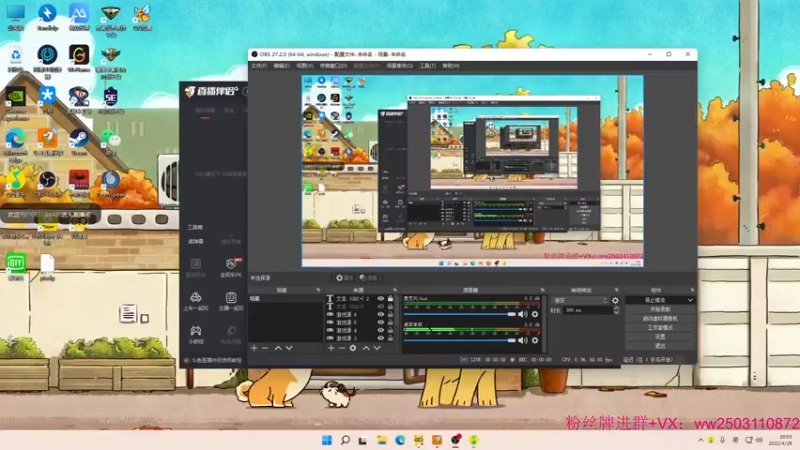Pop out the audio mixer dock panel
Image resolution: width=800 pixels, height=450 pixels.
(542, 290)
